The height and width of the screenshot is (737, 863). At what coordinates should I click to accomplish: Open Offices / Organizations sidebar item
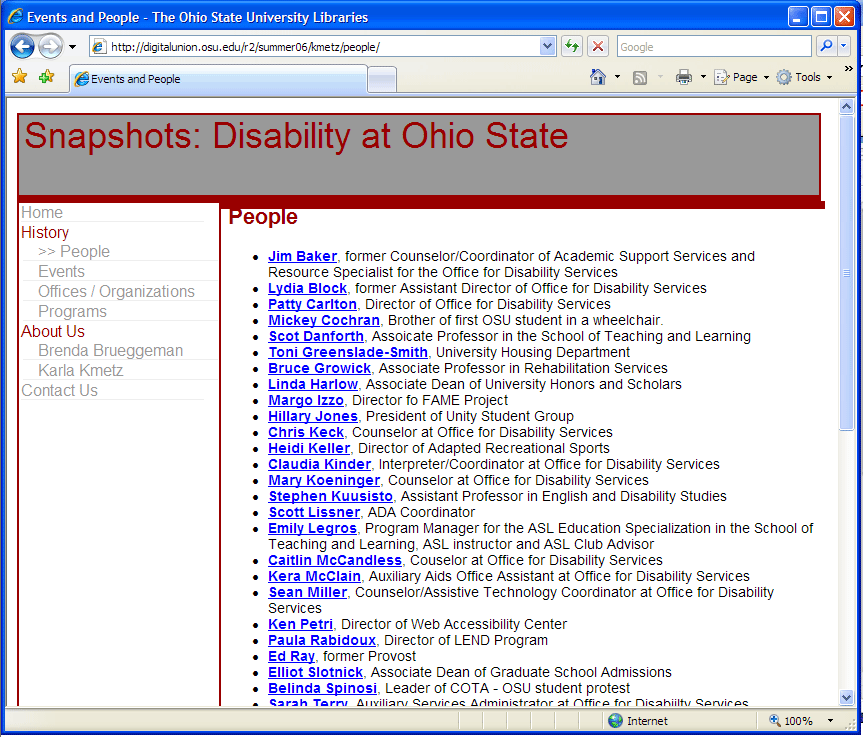tap(116, 291)
